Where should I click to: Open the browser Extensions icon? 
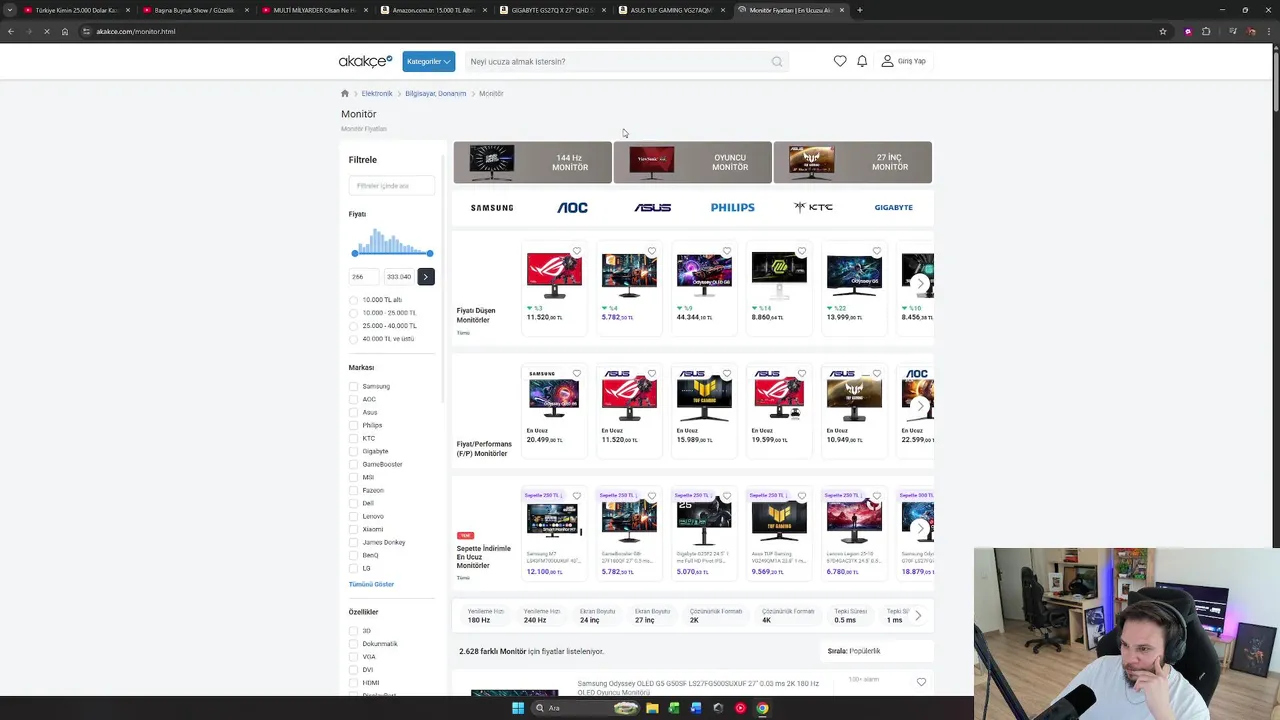1206,31
